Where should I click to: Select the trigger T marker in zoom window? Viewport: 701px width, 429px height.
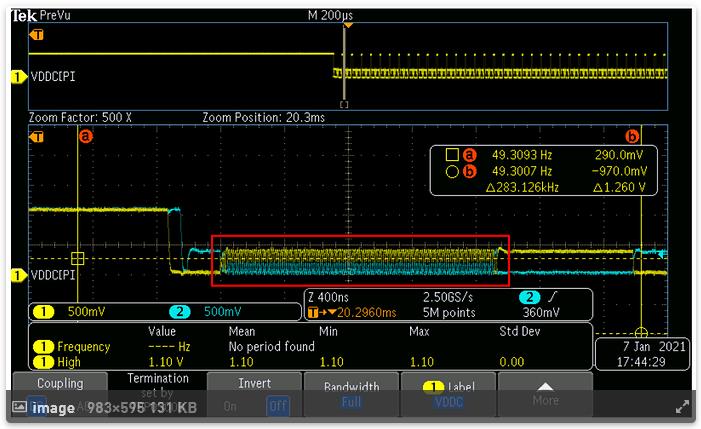click(37, 136)
